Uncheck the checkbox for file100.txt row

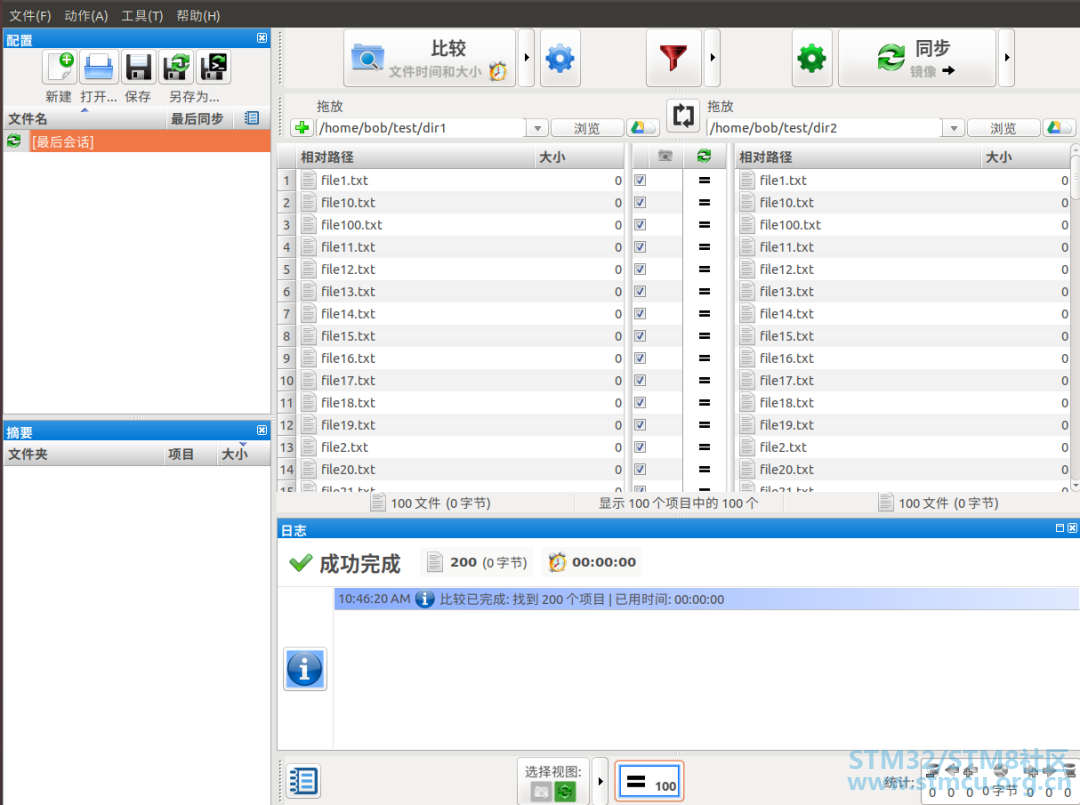pos(640,224)
